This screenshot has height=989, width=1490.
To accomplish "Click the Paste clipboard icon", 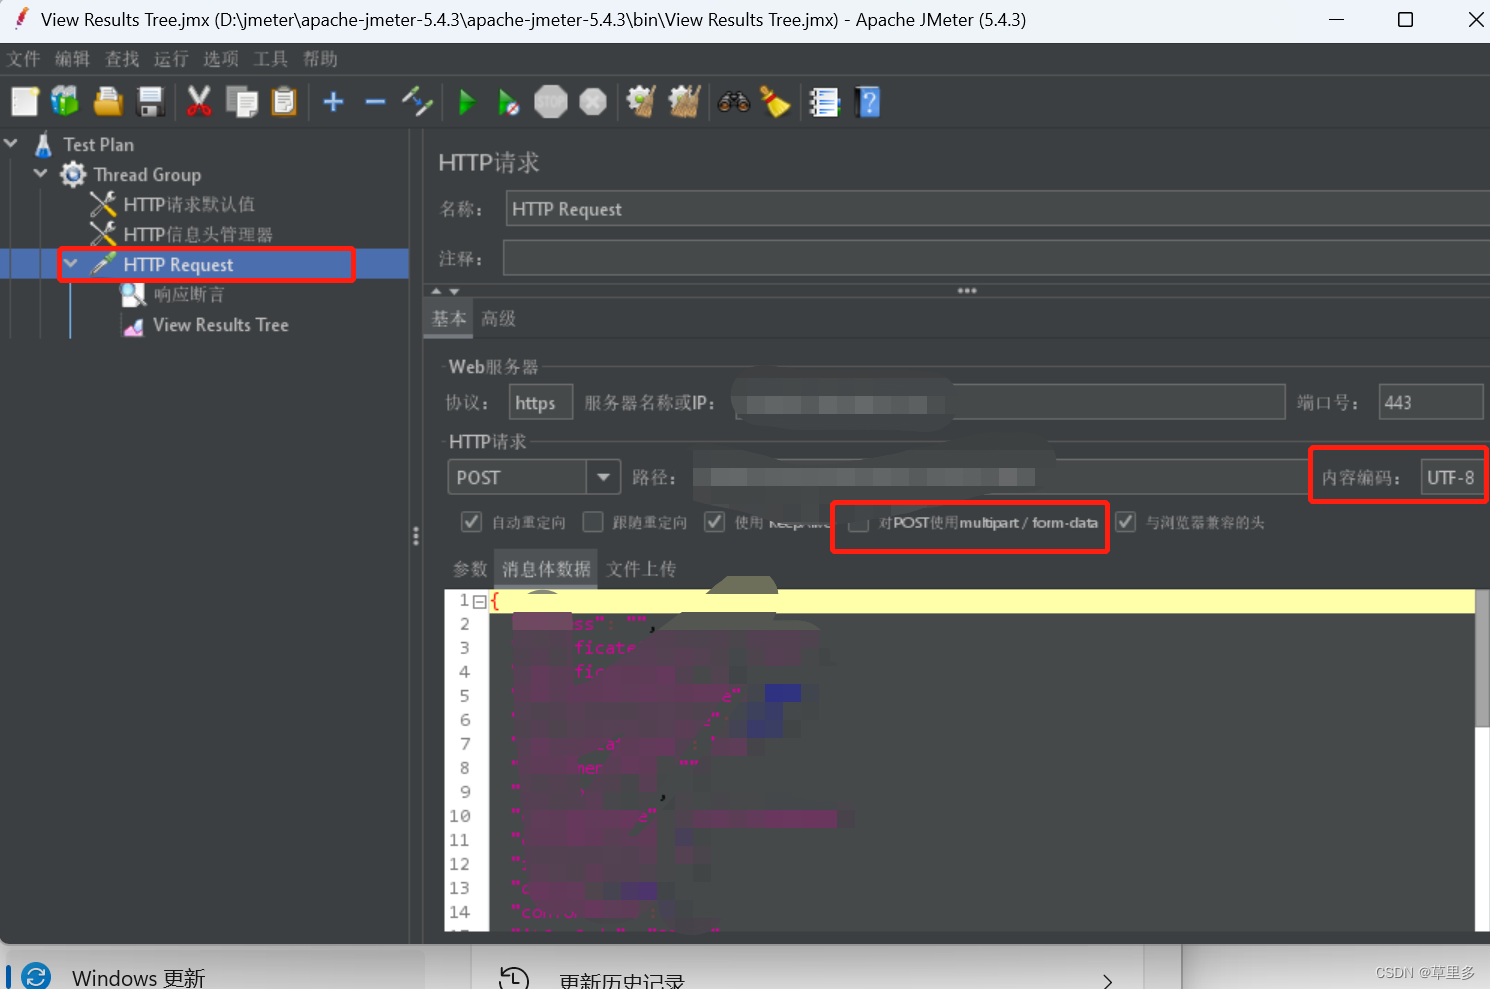I will point(284,101).
